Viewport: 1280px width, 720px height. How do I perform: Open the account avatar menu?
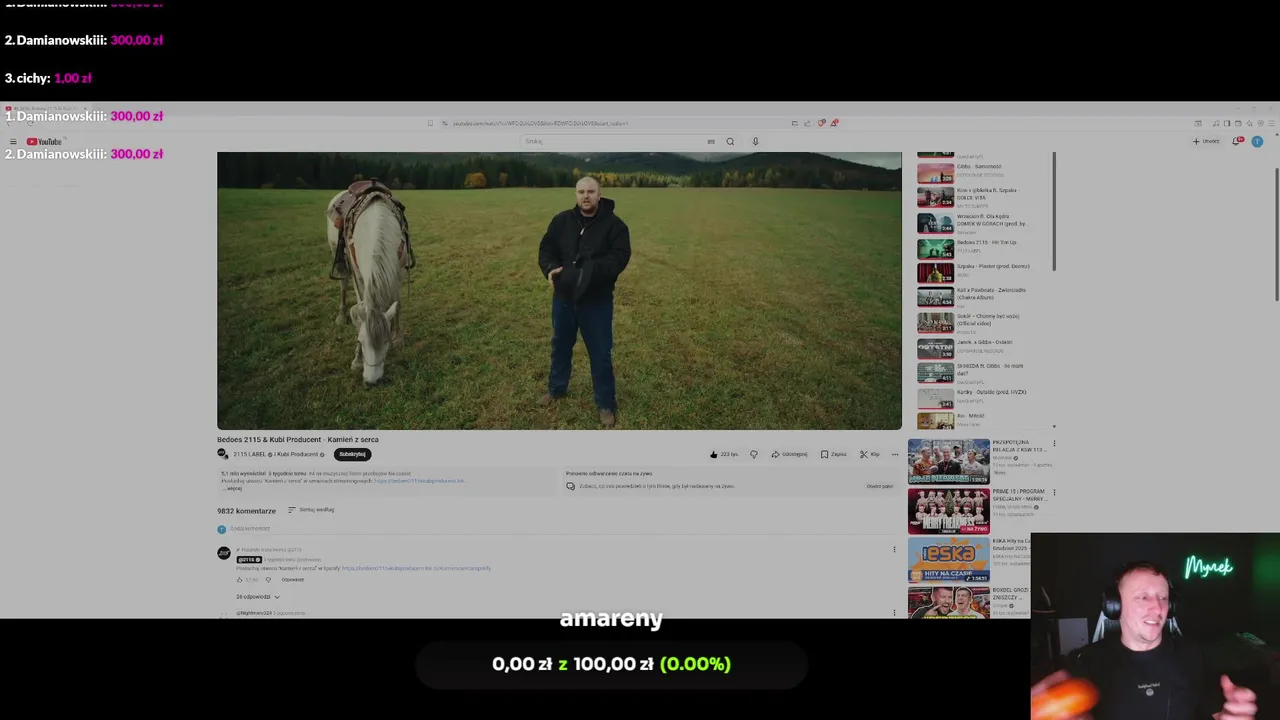click(x=1257, y=142)
